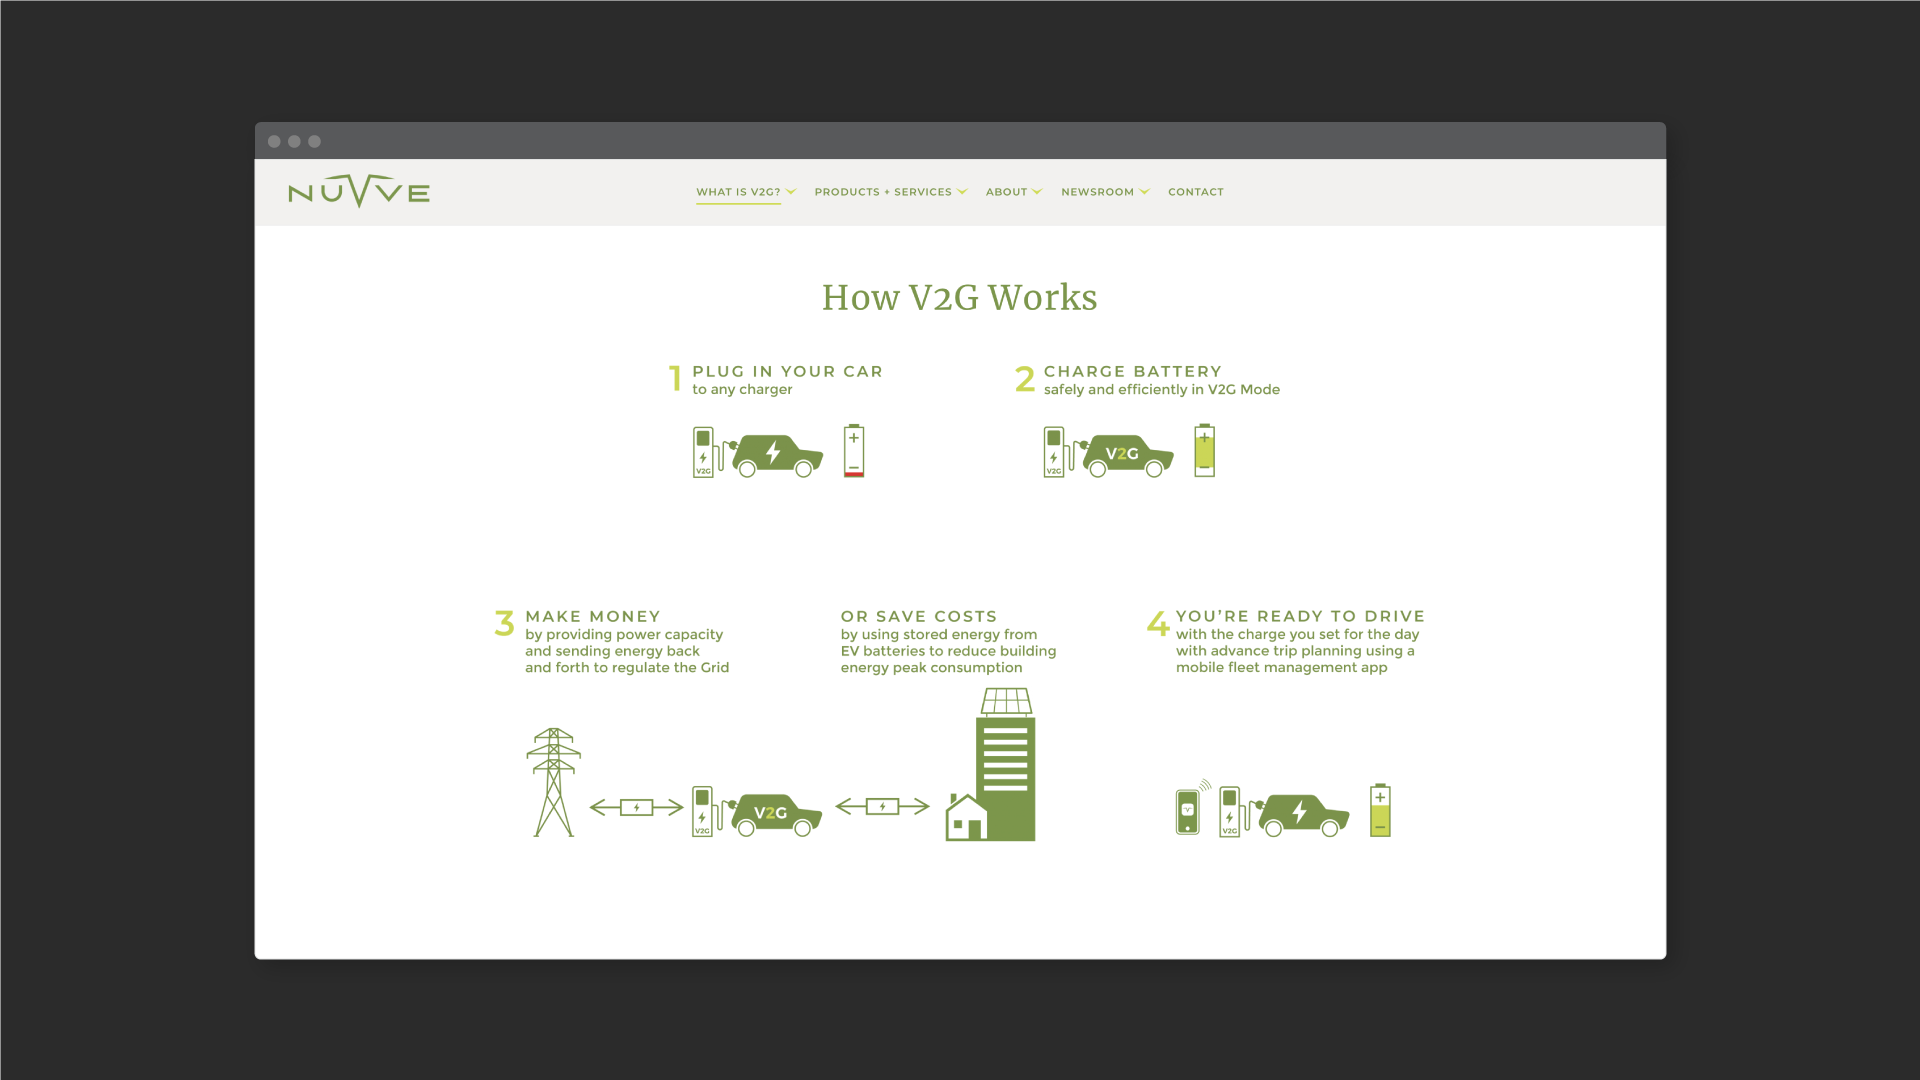1920x1080 pixels.
Task: Click the two-way arrow between car and building
Action: pos(882,806)
